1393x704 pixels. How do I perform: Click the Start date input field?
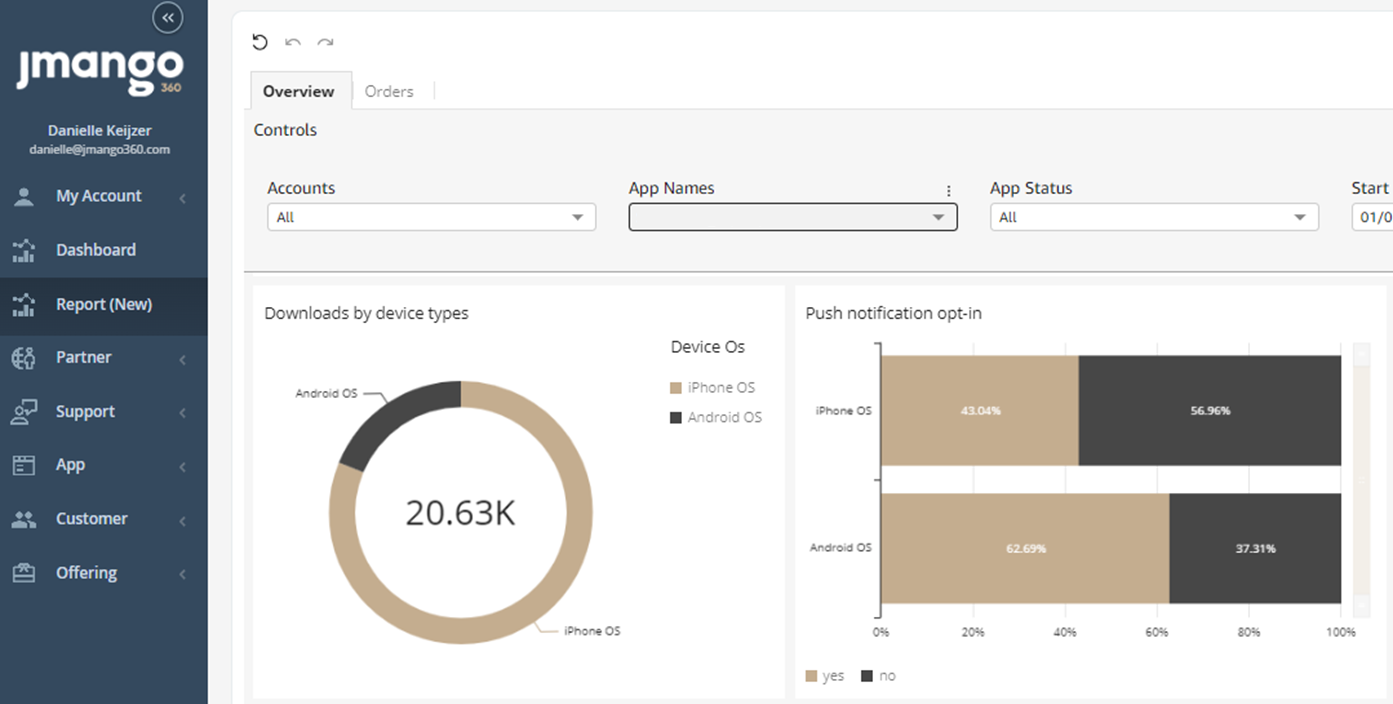(x=1372, y=217)
